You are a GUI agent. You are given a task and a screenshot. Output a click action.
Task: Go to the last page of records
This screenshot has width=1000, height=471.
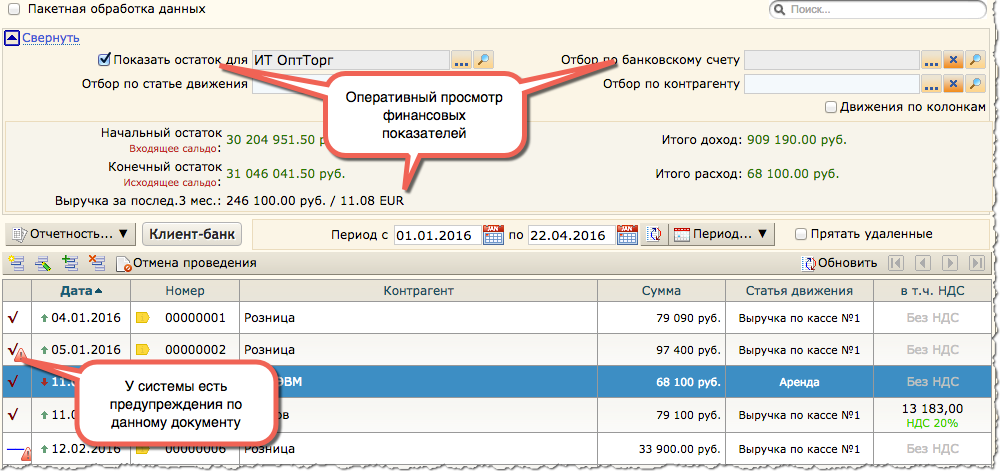(975, 263)
